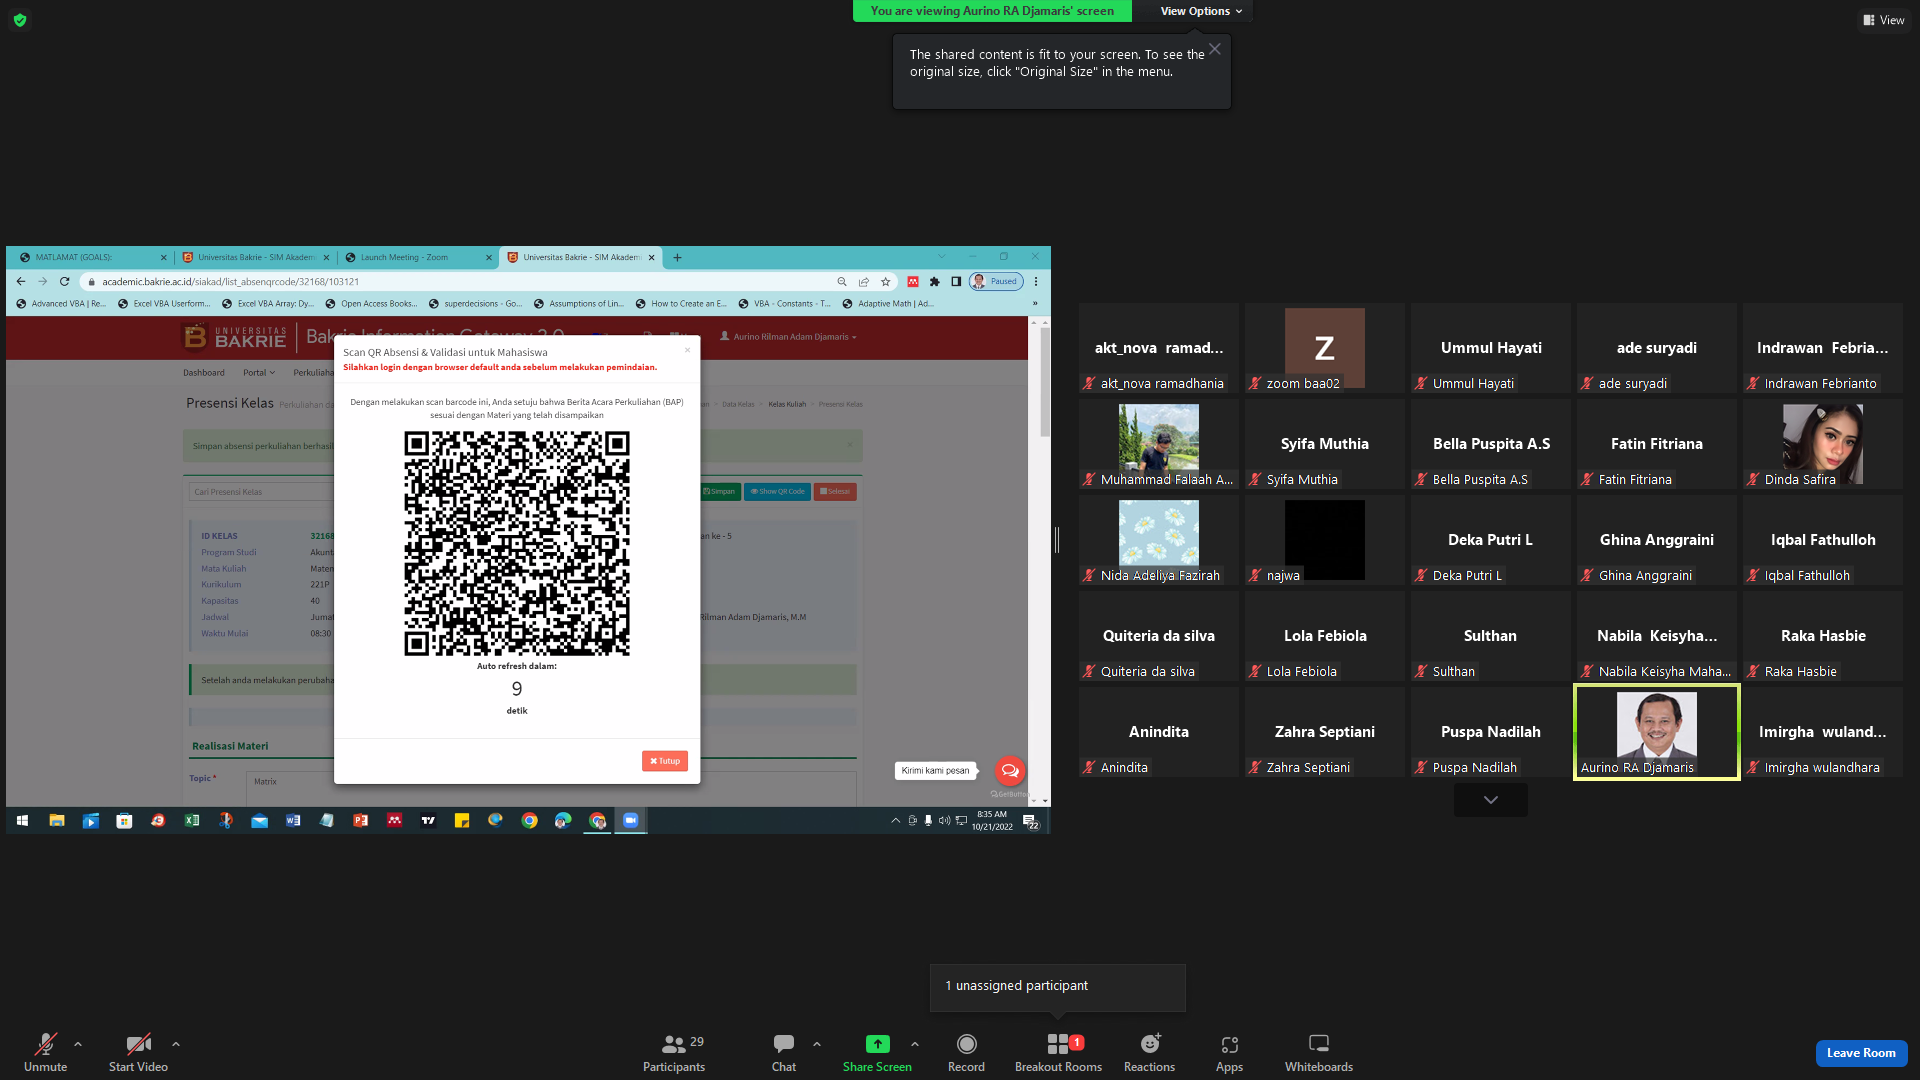The height and width of the screenshot is (1080, 1920).
Task: Start Video with the camera toggle
Action: [x=138, y=1053]
